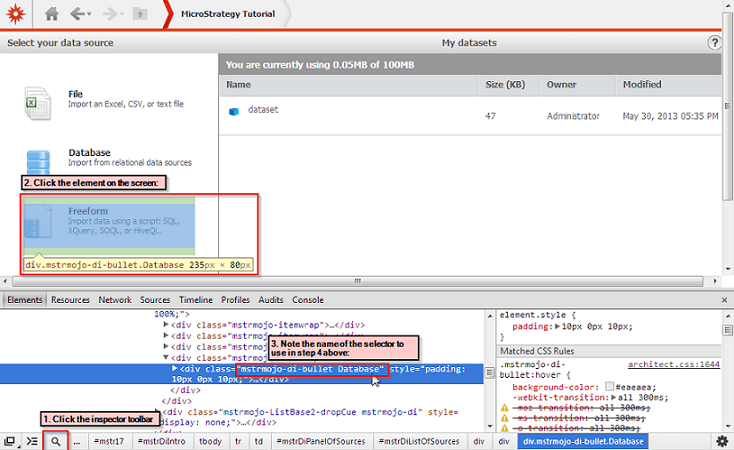Click the Back arrow icon

click(x=77, y=14)
